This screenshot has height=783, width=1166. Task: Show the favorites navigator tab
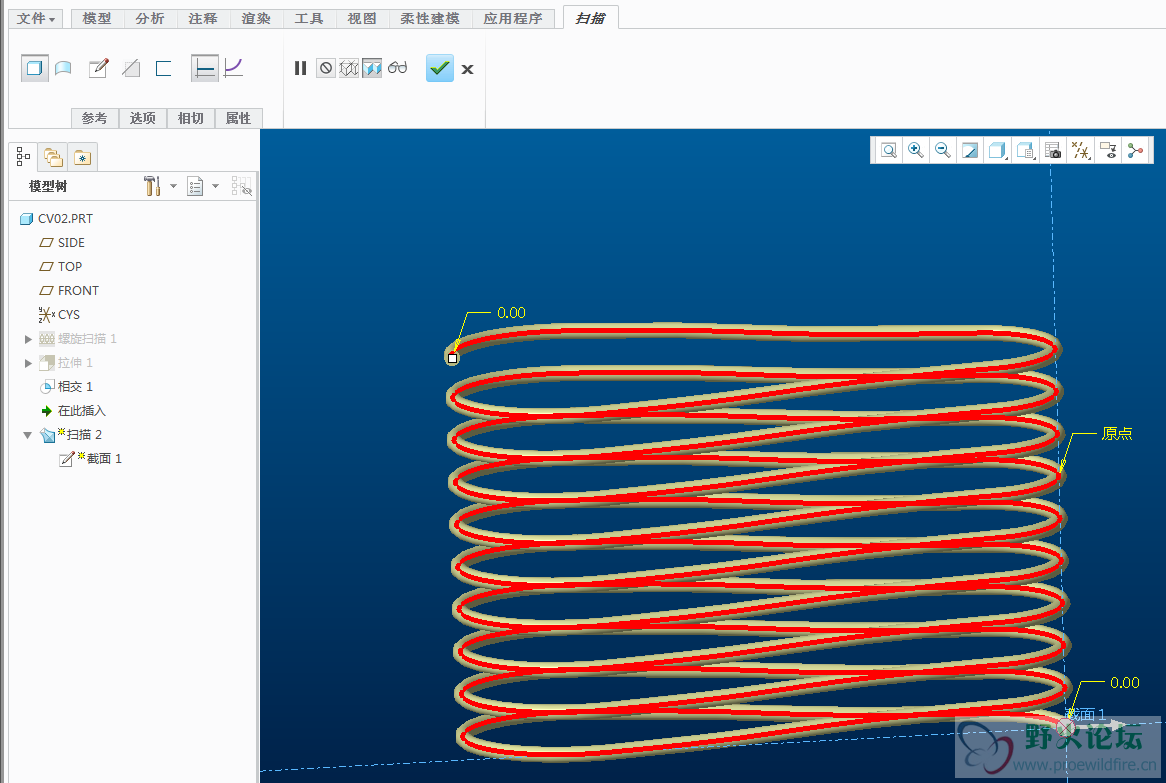point(82,157)
